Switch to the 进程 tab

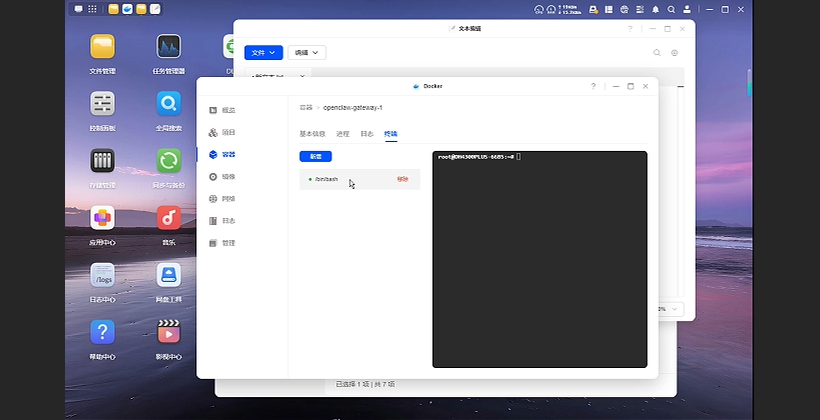click(343, 133)
